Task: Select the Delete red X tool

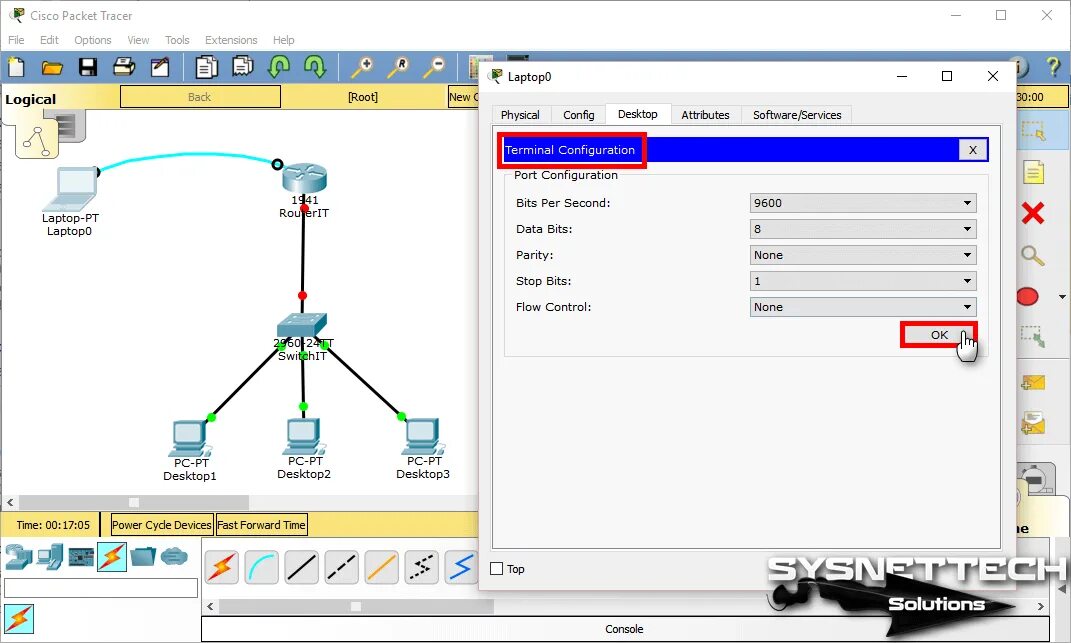Action: [1033, 213]
